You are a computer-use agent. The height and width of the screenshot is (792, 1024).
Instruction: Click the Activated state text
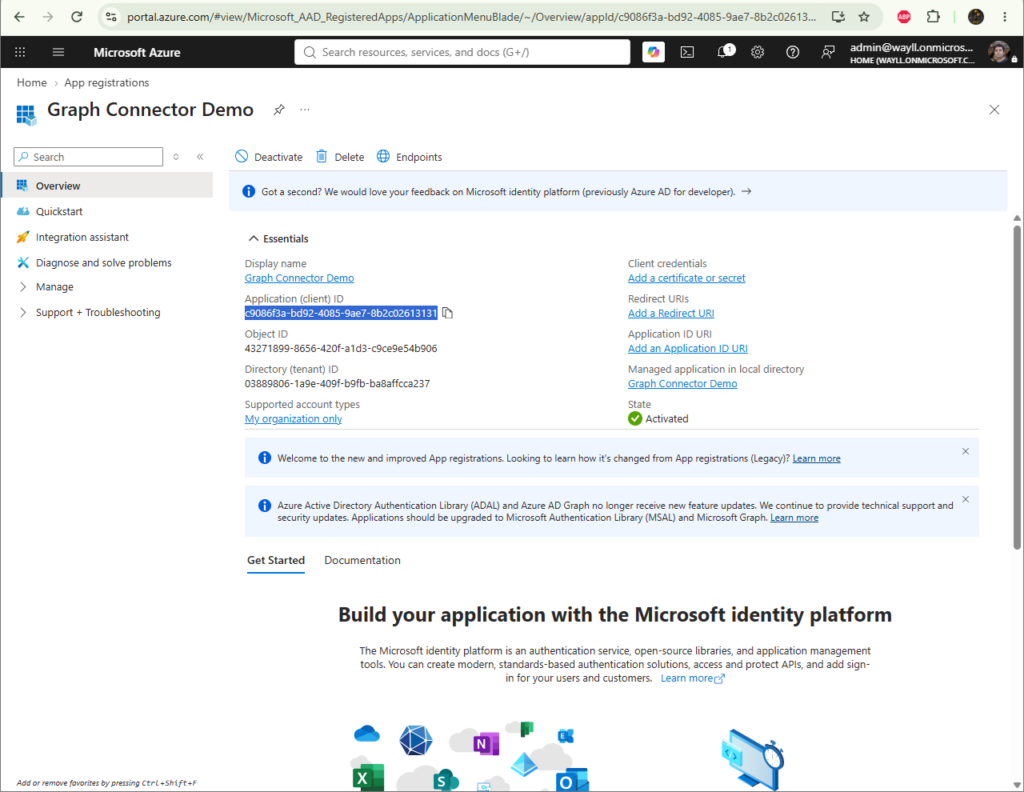(x=667, y=419)
